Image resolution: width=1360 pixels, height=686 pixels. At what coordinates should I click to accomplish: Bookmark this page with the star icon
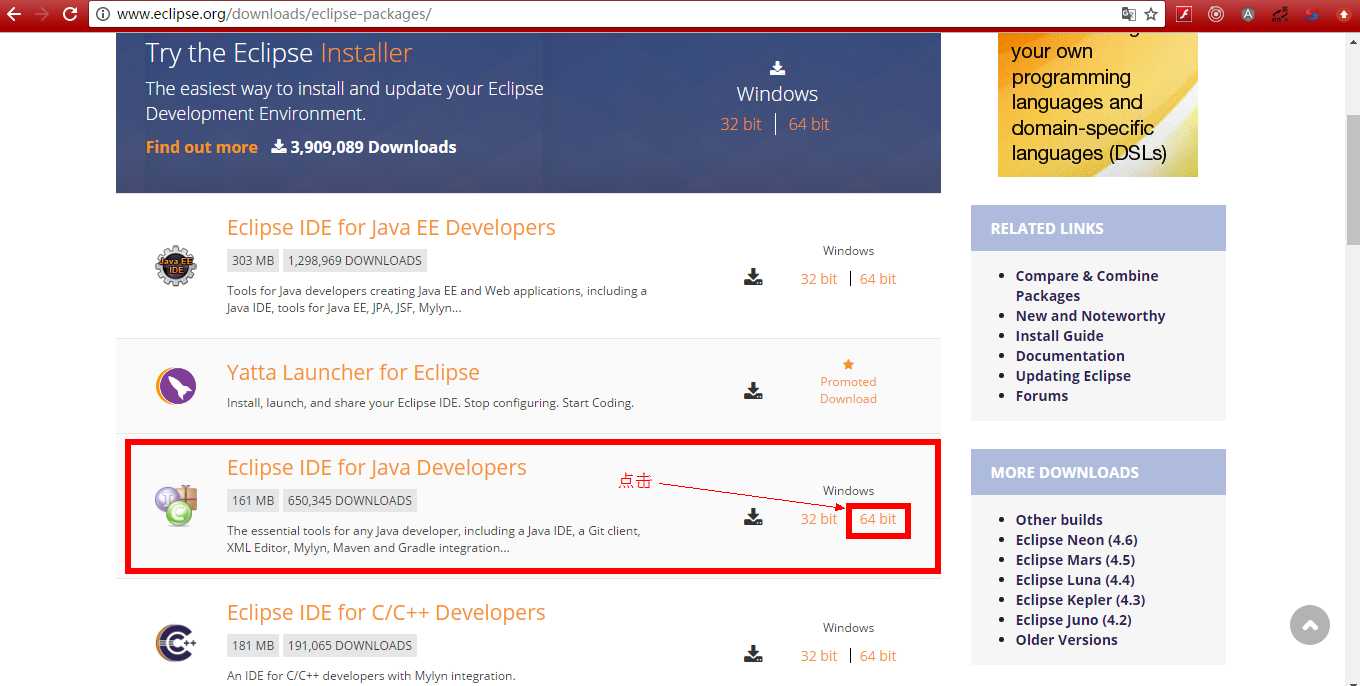[x=1151, y=14]
